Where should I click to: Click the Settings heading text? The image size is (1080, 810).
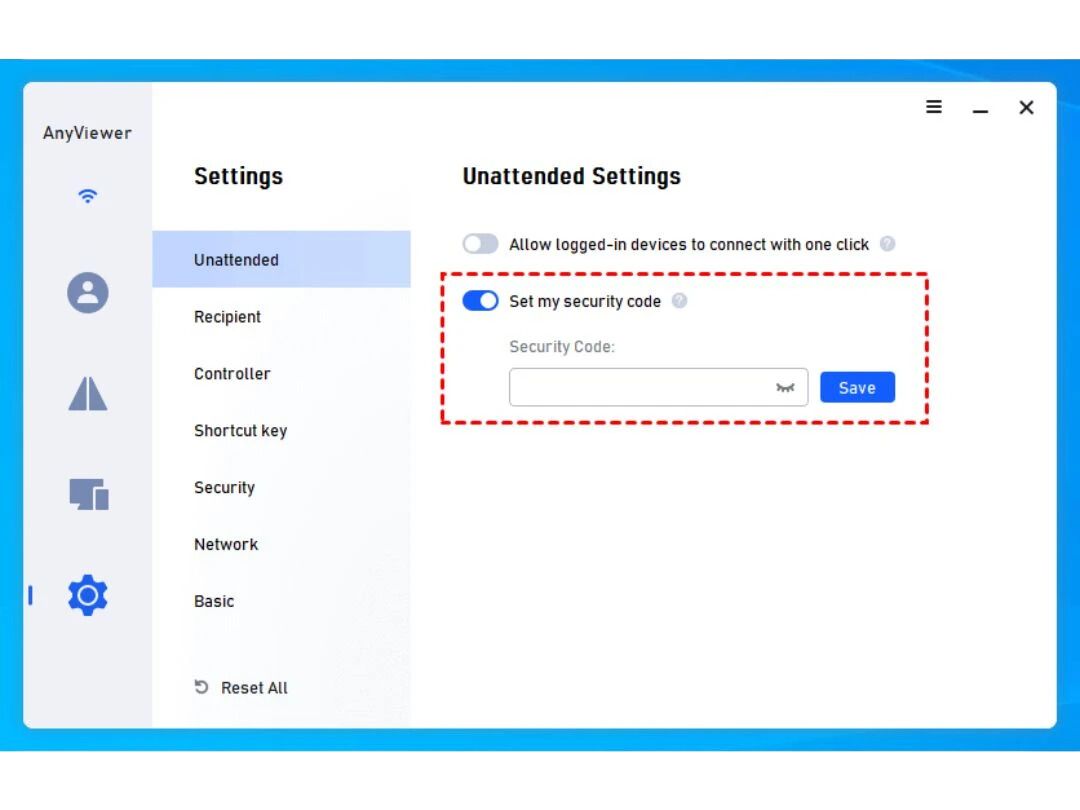[x=238, y=176]
